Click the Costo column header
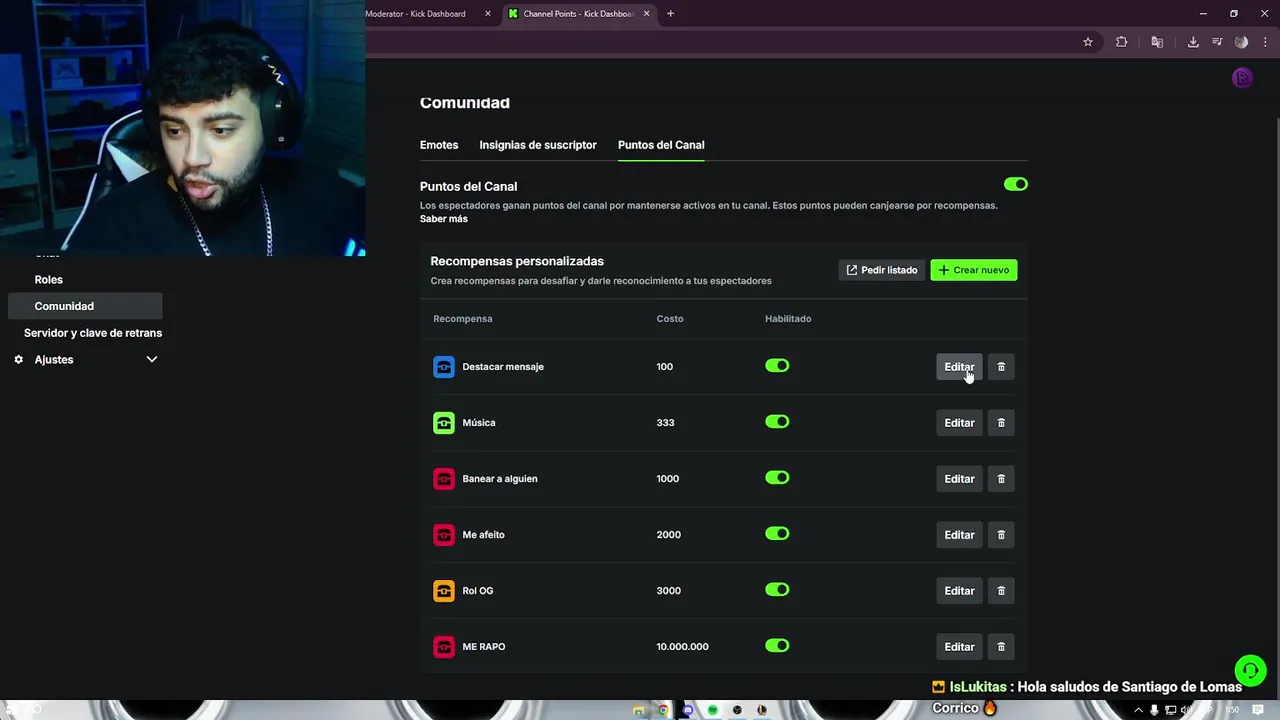The image size is (1280, 720). click(x=670, y=319)
